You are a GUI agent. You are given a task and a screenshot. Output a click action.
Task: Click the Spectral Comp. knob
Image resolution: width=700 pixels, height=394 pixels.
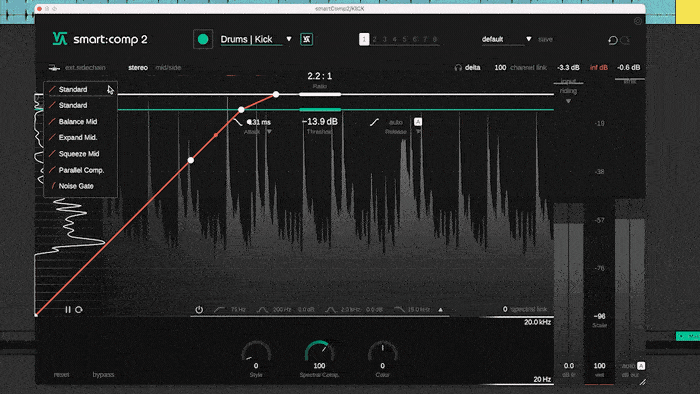coord(319,352)
